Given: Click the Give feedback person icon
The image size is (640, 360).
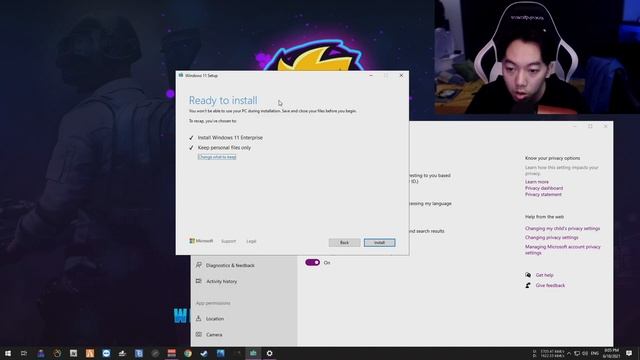Looking at the screenshot, I should pyautogui.click(x=528, y=285).
